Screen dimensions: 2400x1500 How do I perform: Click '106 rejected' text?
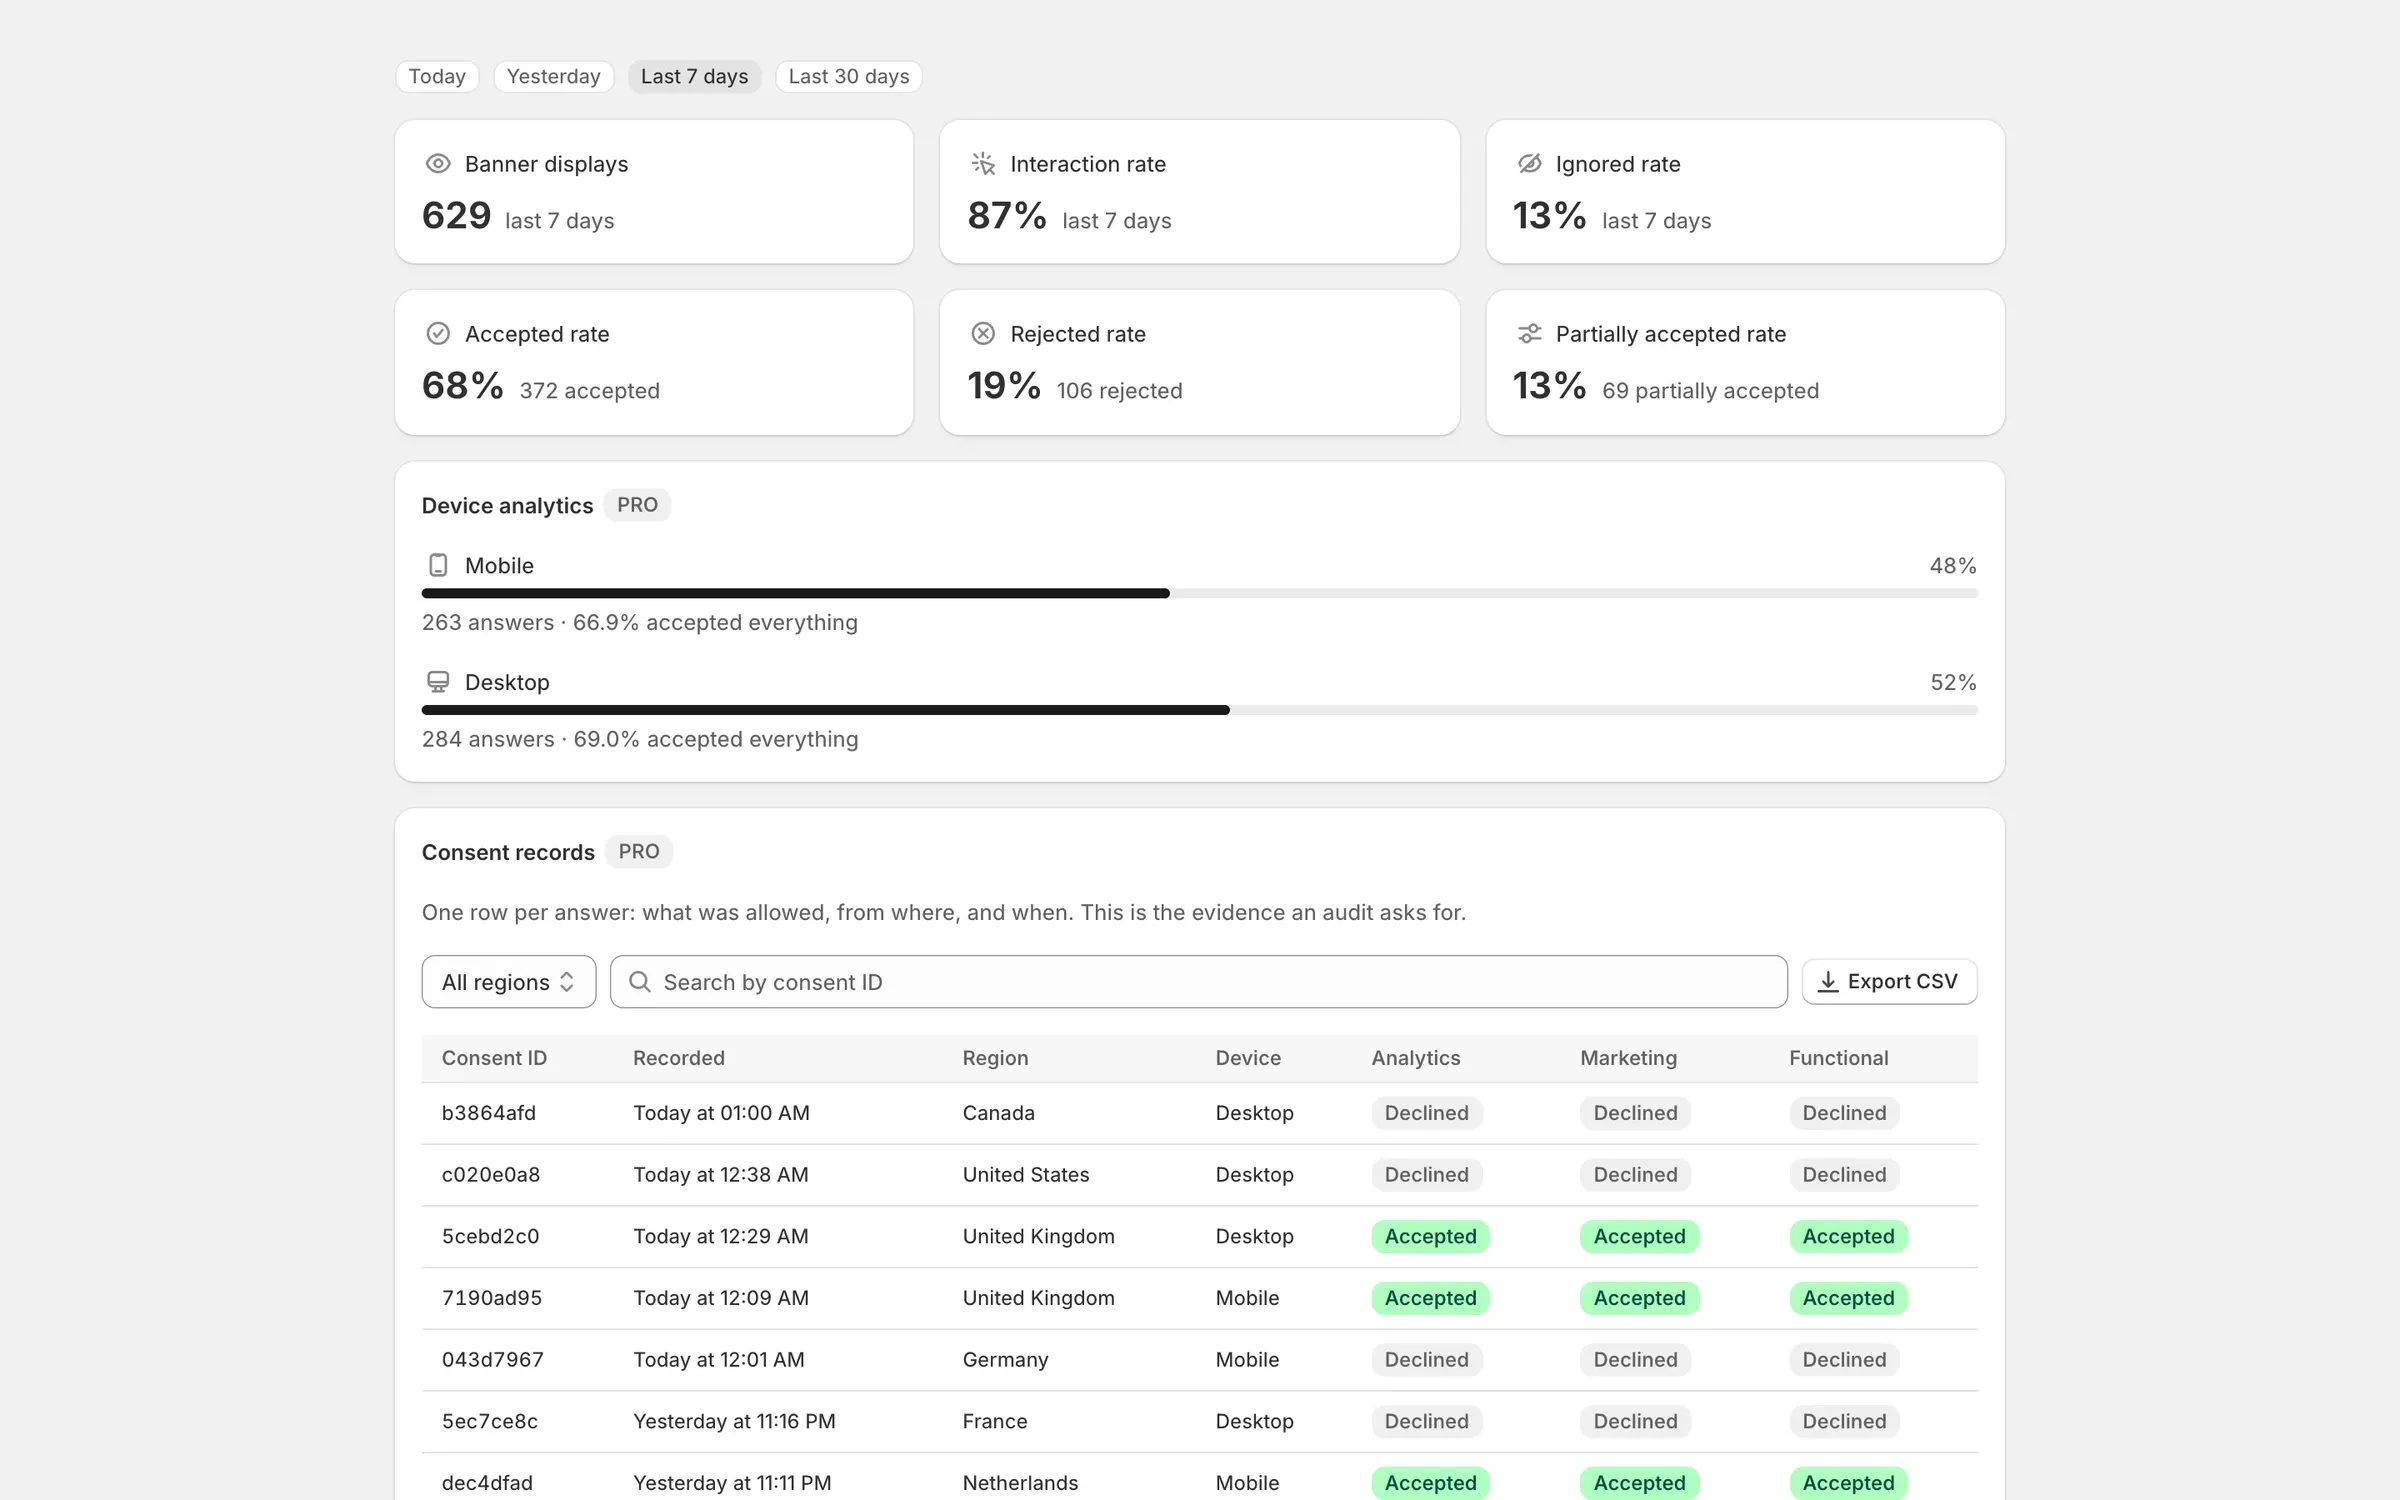coord(1120,391)
